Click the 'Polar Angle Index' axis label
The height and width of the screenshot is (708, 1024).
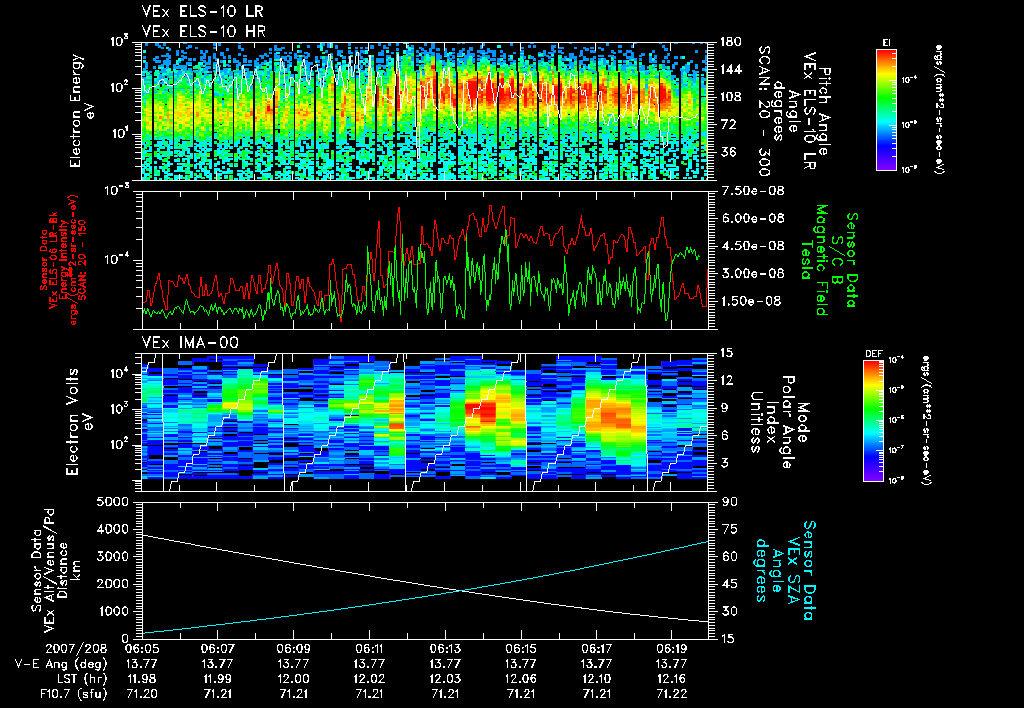point(778,422)
